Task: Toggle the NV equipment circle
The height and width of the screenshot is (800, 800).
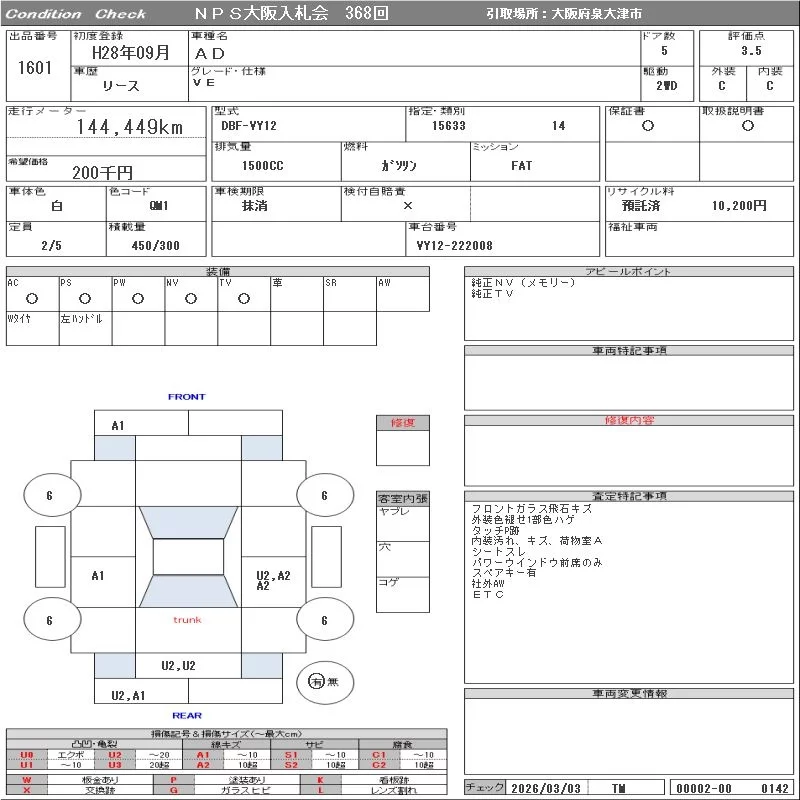Action: [190, 298]
